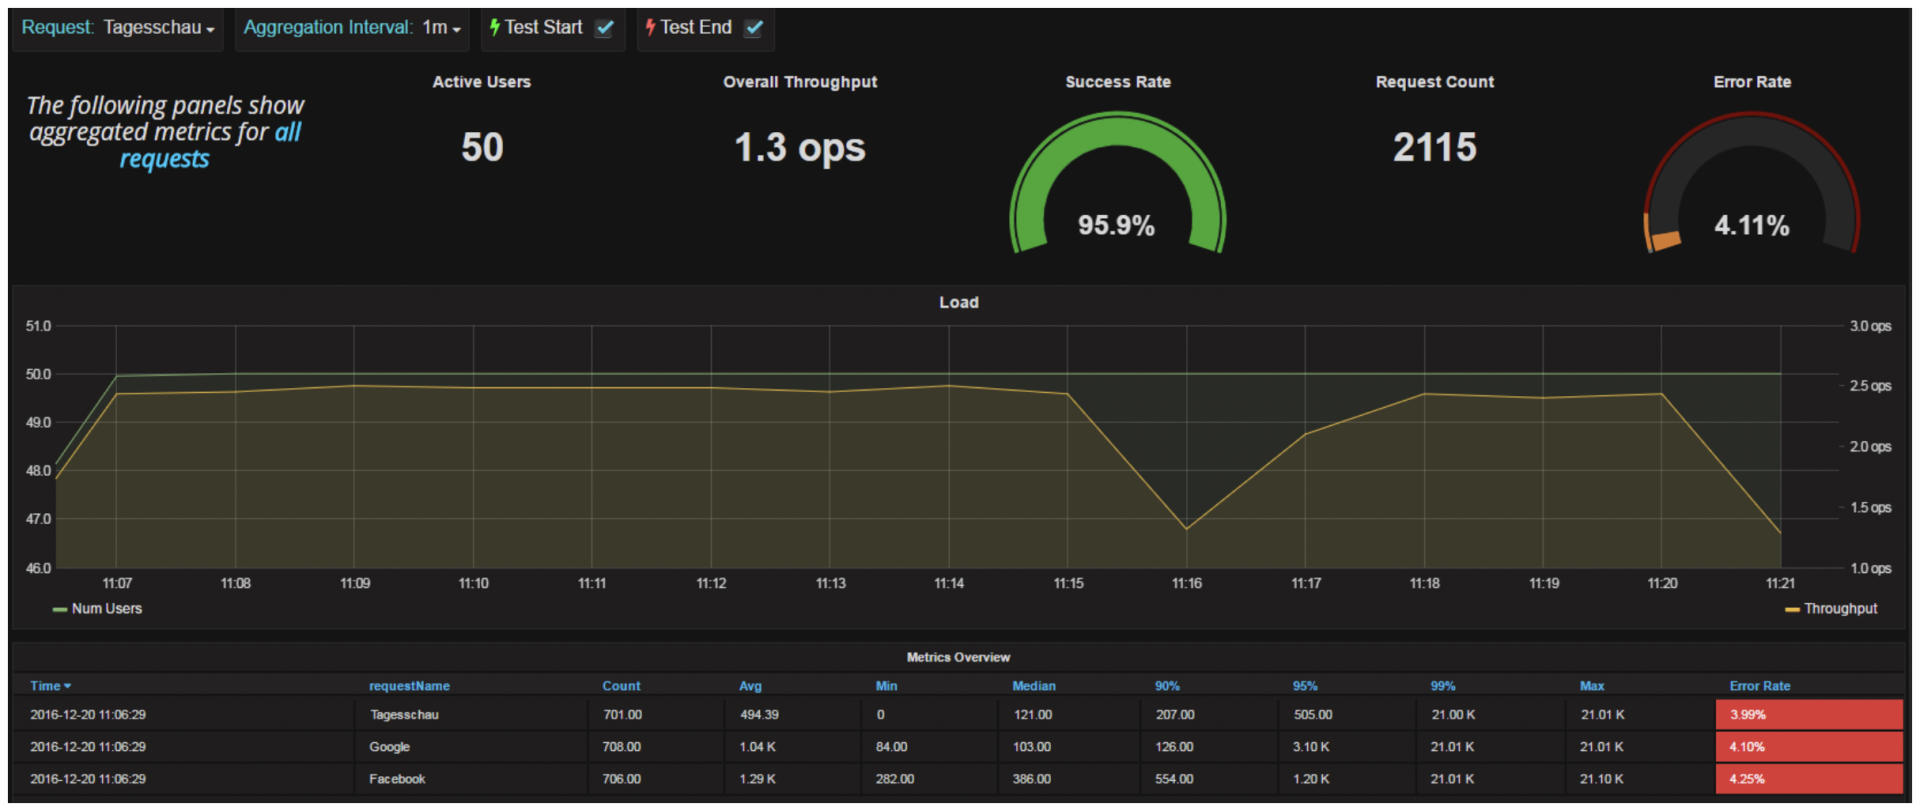Image resolution: width=1920 pixels, height=811 pixels.
Task: Open the Request Tagesschau dropdown
Action: pos(159,28)
